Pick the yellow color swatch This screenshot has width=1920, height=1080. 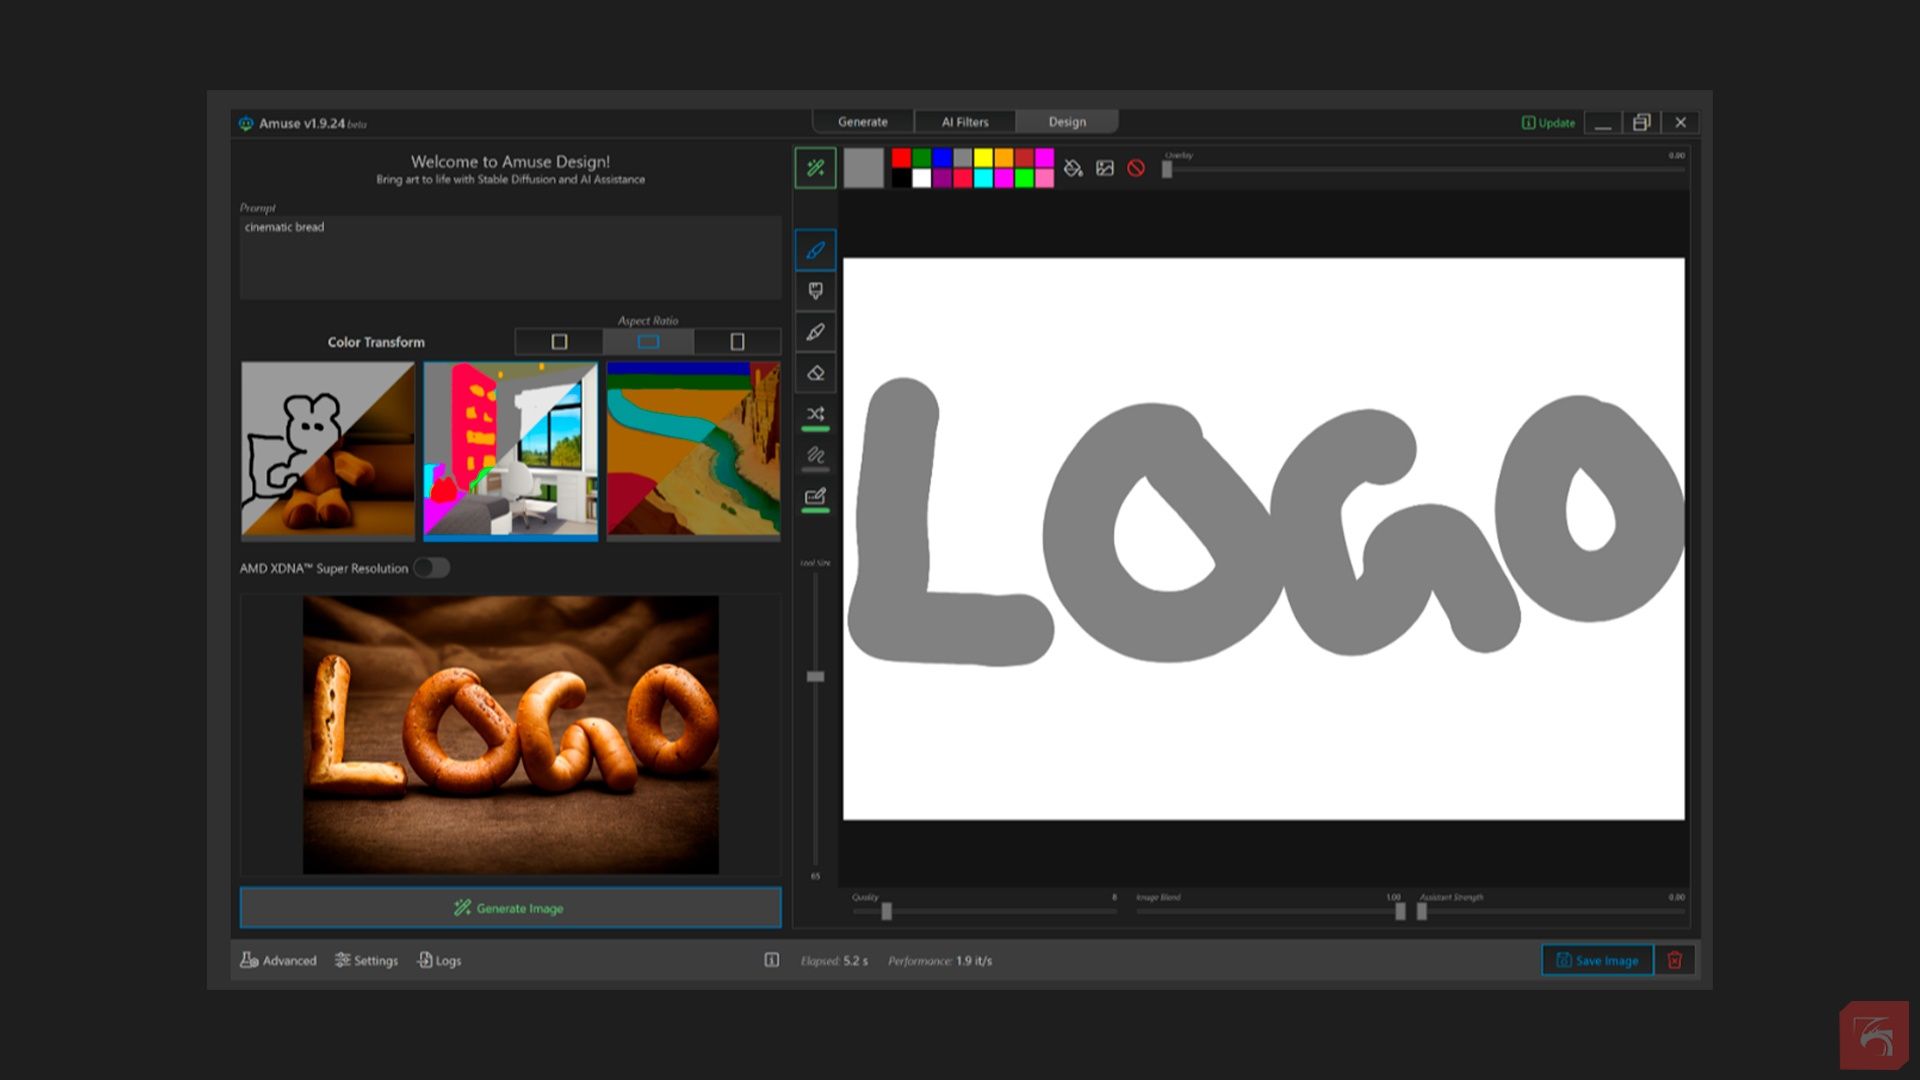click(x=983, y=158)
